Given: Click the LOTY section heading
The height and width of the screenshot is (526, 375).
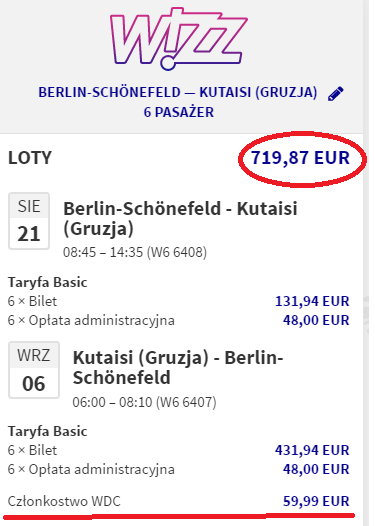Looking at the screenshot, I should click(30, 158).
